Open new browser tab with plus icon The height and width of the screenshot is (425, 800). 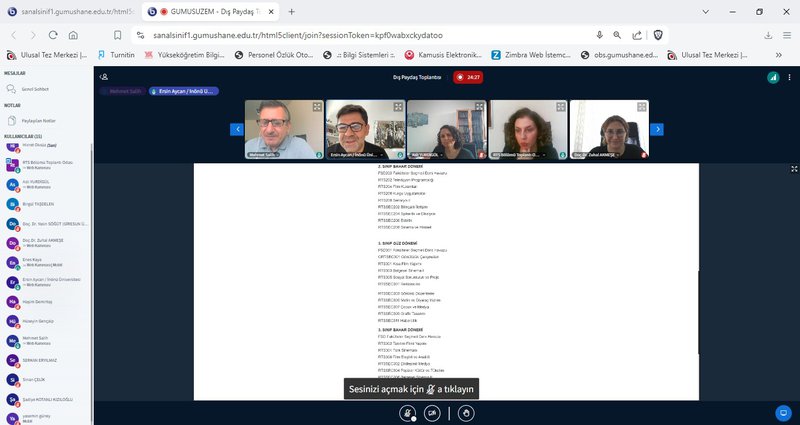point(291,12)
